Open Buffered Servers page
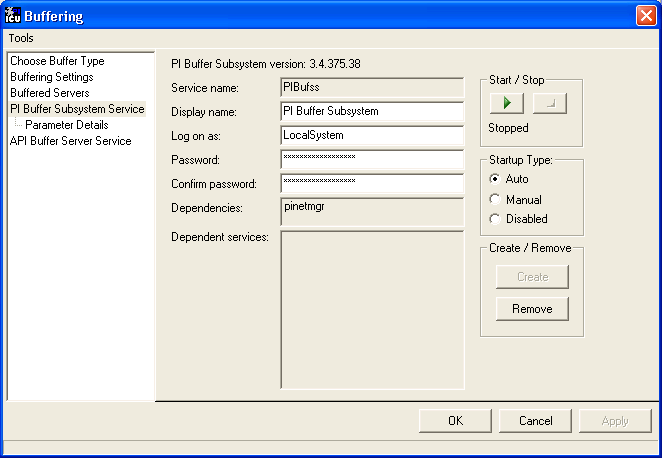Image resolution: width=662 pixels, height=458 pixels. point(50,93)
